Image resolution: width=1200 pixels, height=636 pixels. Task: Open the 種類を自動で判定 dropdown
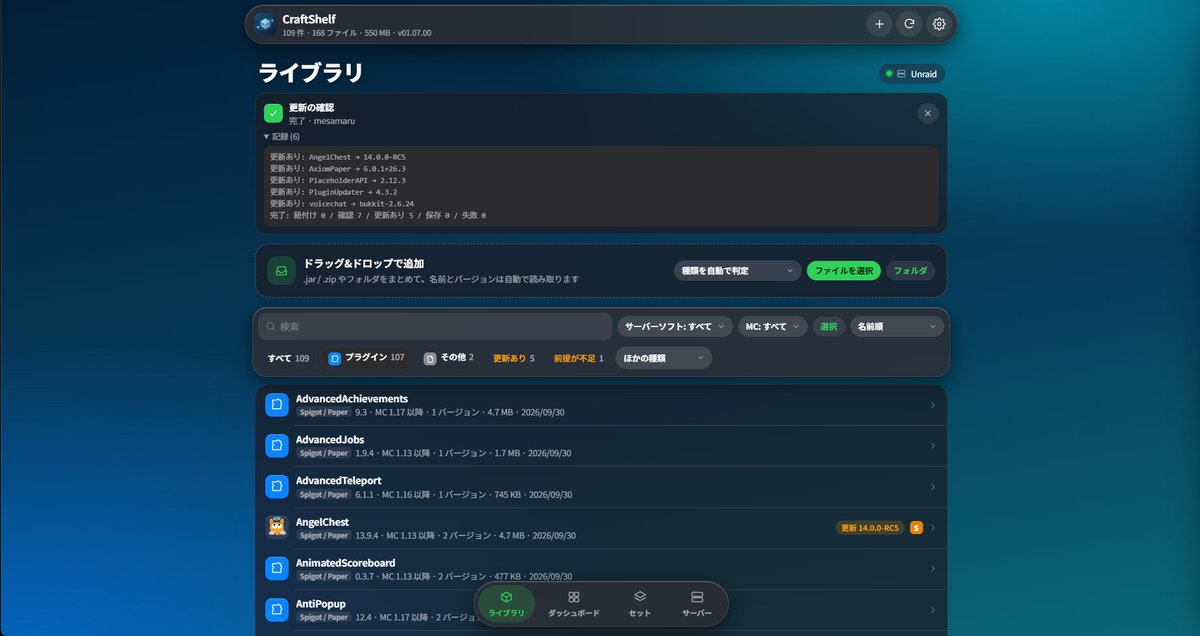pyautogui.click(x=738, y=270)
